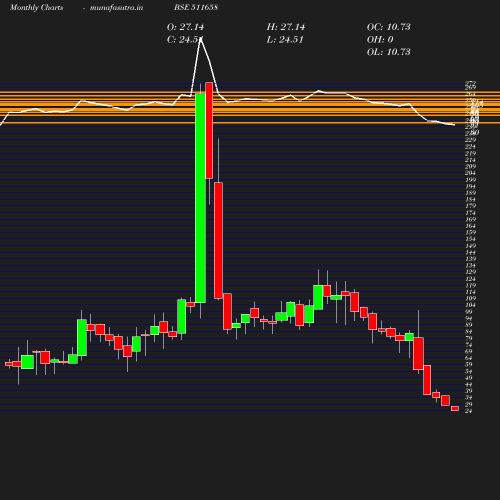
Task: Click the price axis label 24
Action: coord(469,411)
